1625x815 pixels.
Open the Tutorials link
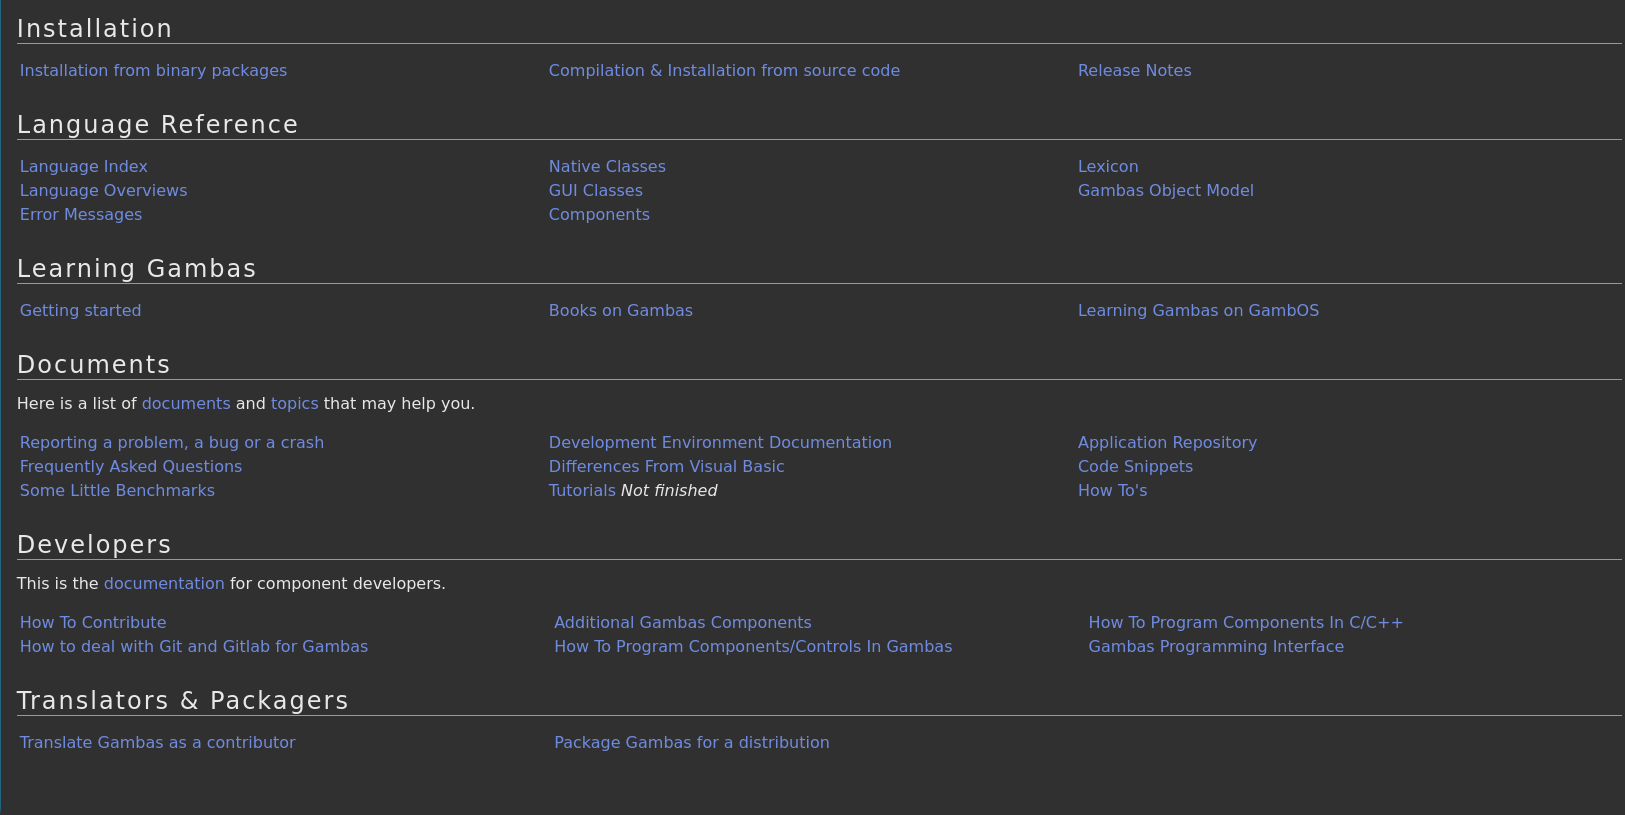(x=582, y=491)
